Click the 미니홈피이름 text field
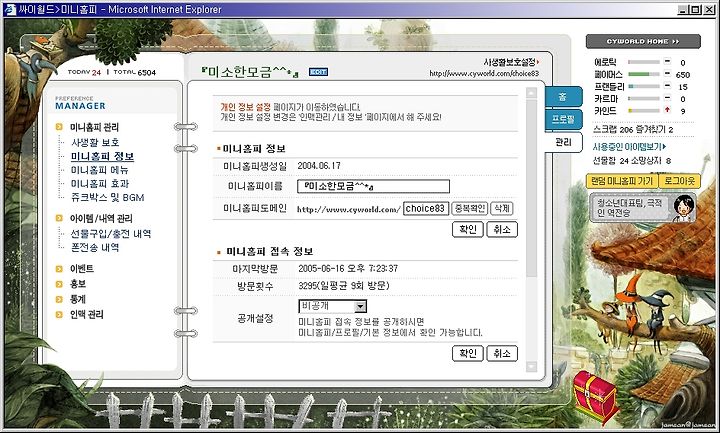 [373, 186]
